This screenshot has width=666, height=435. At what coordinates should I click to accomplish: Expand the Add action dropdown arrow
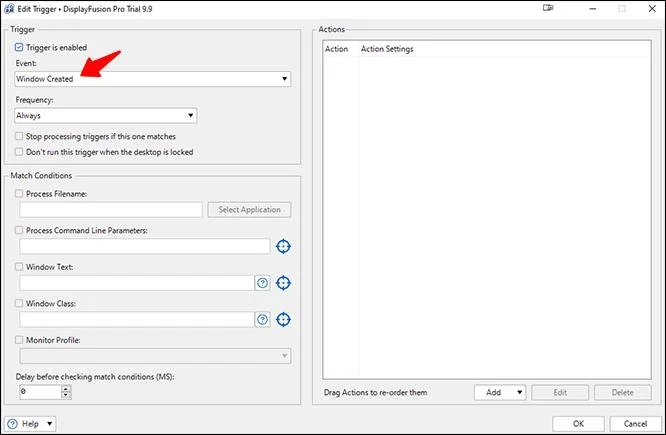(x=519, y=393)
